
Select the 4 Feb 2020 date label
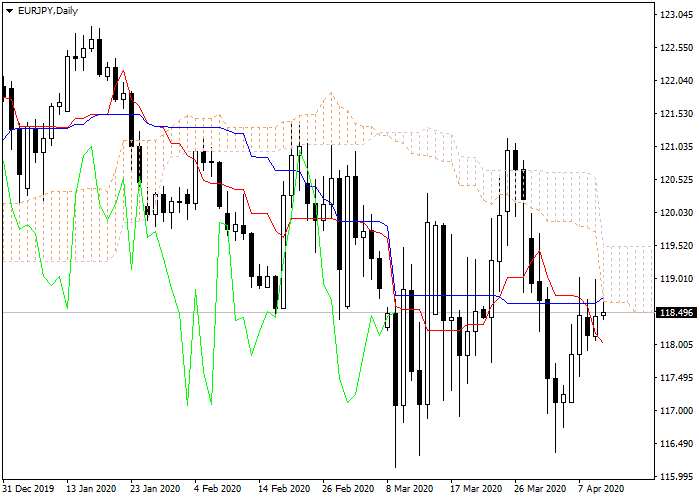(x=217, y=489)
